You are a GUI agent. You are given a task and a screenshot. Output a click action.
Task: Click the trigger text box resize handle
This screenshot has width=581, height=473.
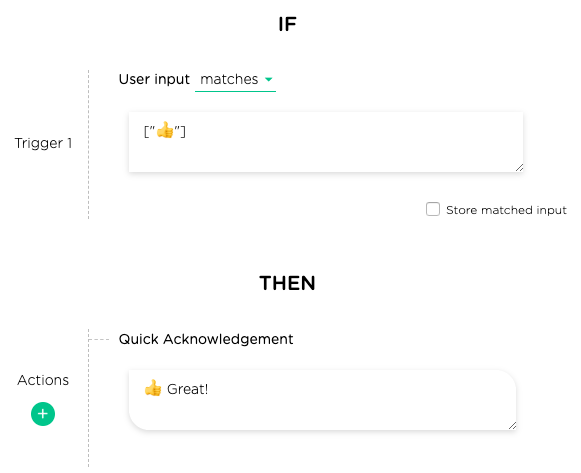point(519,168)
